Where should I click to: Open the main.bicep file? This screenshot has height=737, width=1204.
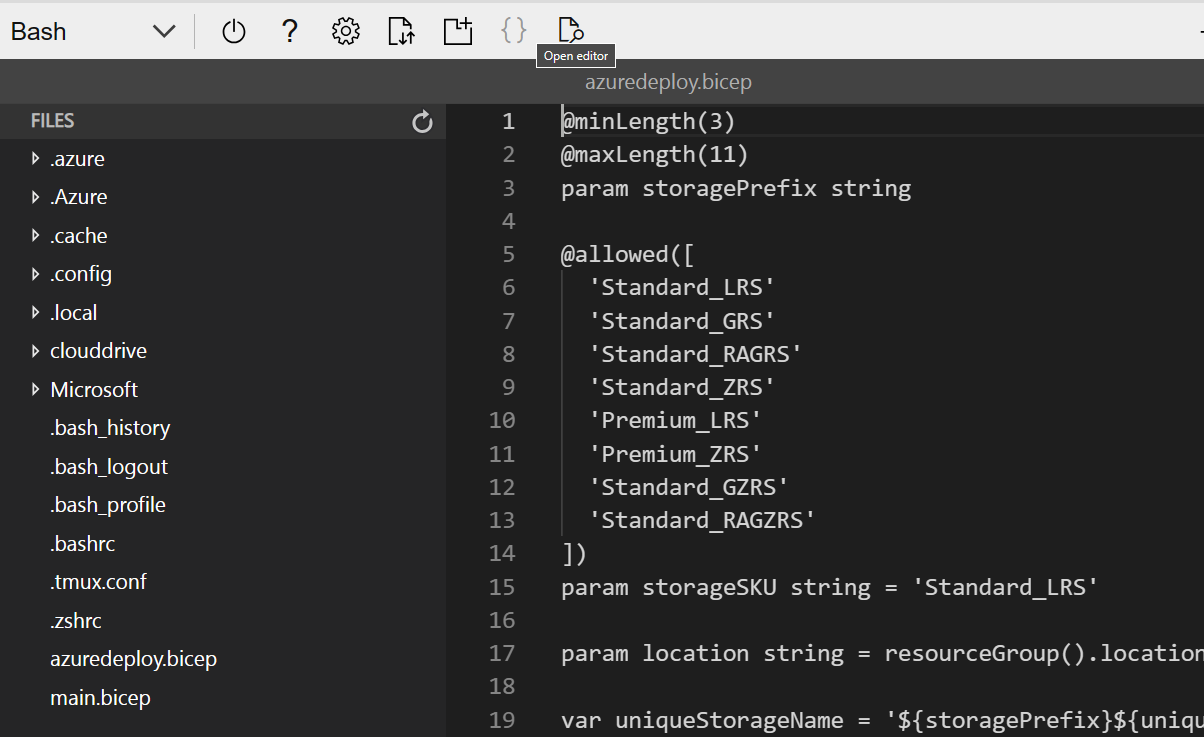coord(100,698)
